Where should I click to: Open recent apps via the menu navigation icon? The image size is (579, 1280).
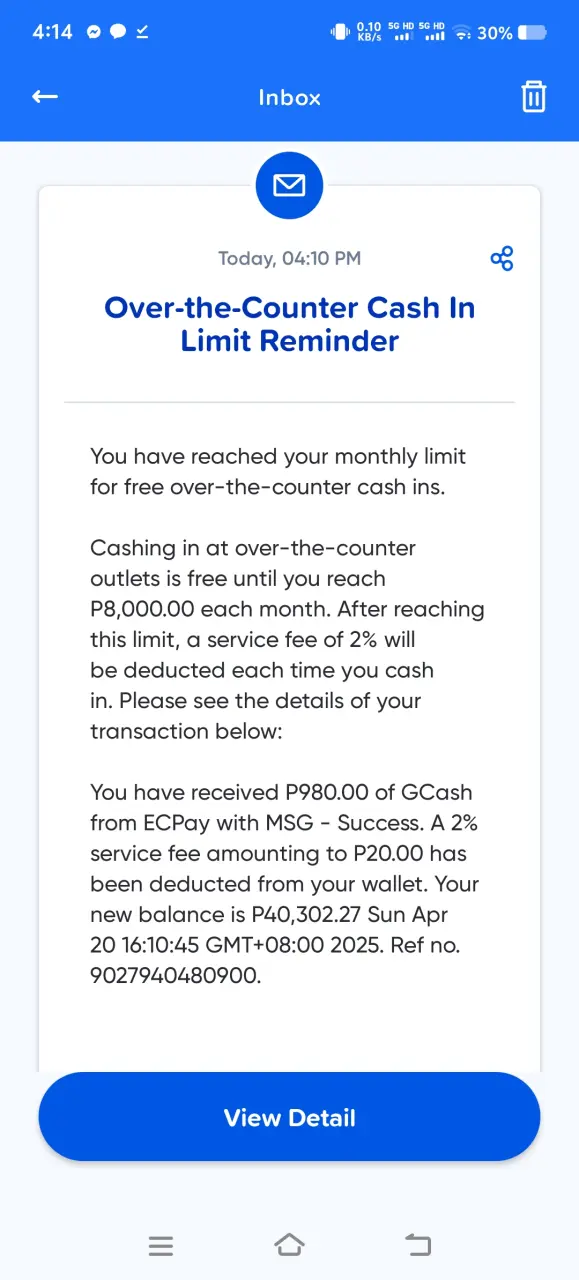tap(160, 1246)
